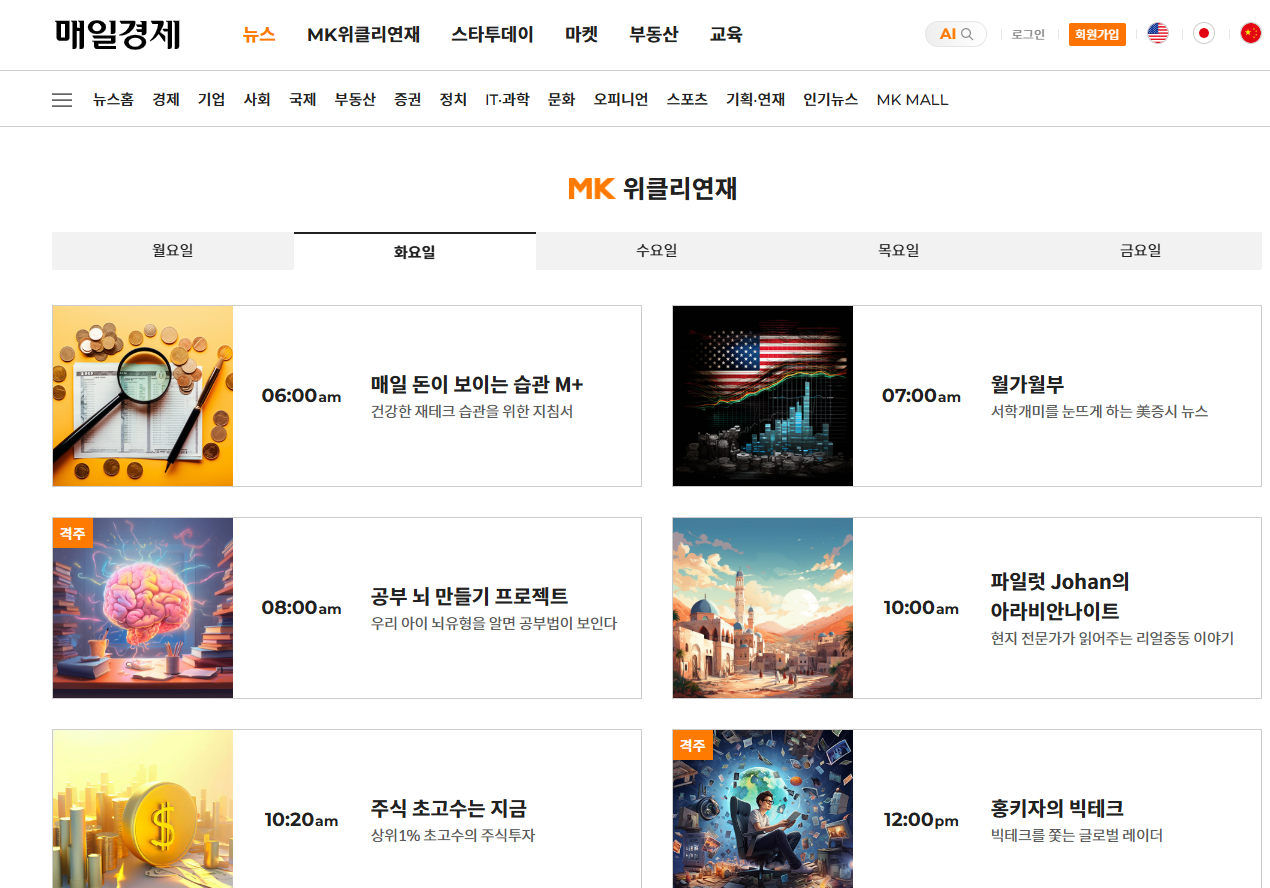1270x888 pixels.
Task: Open the hamburger navigation menu
Action: pos(61,99)
